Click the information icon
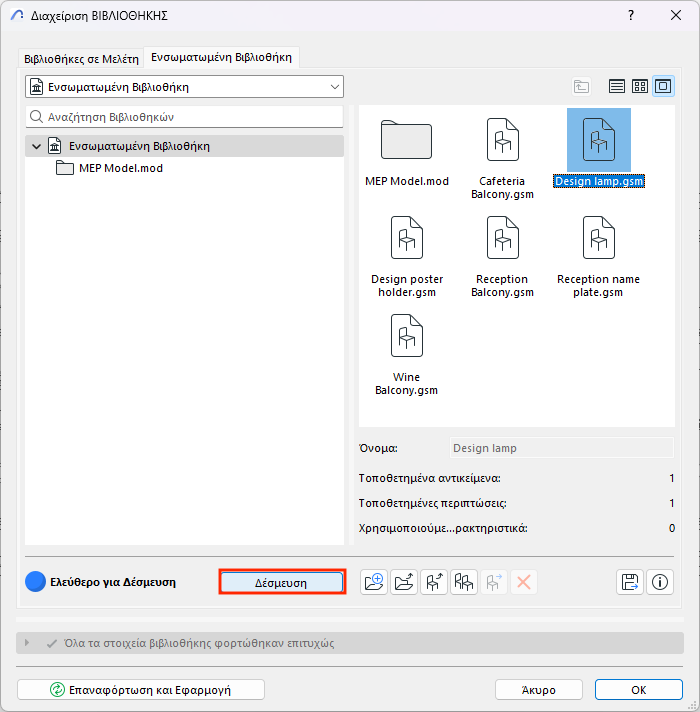The width and height of the screenshot is (700, 712). 660,582
